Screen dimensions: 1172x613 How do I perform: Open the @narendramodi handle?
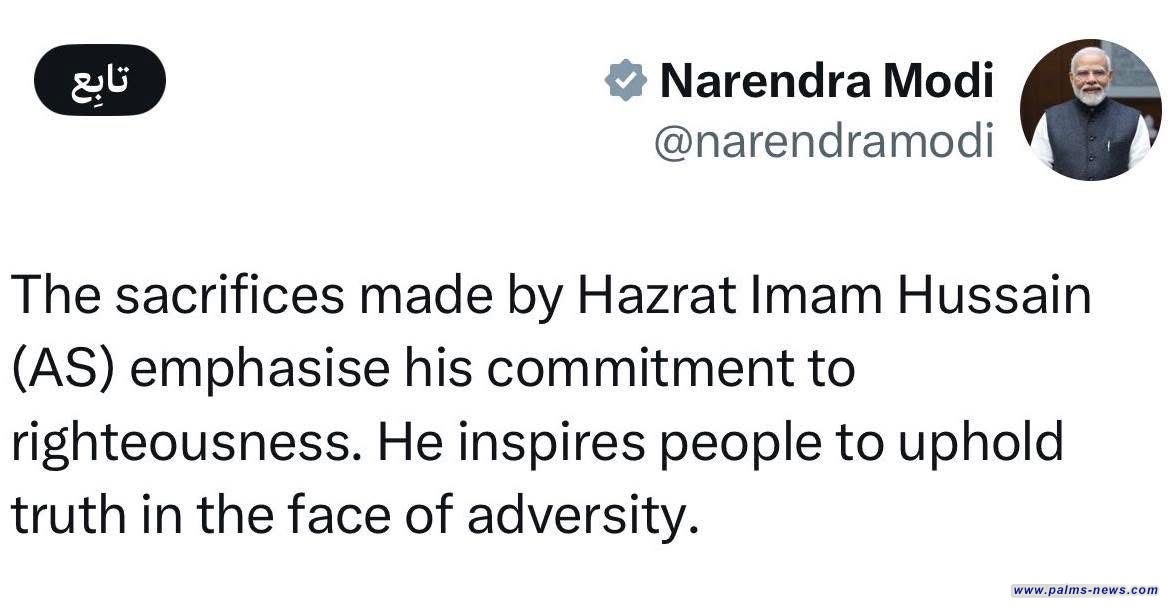(823, 142)
